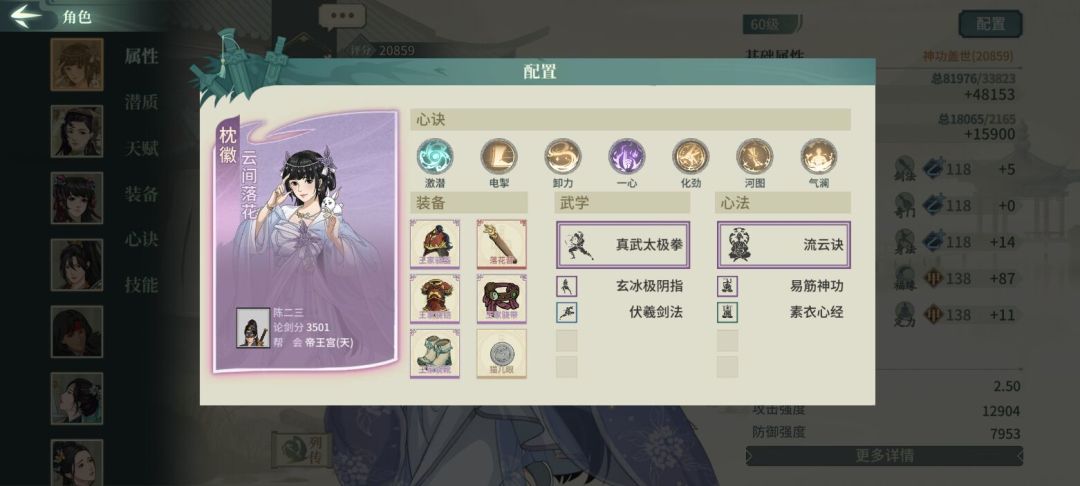
Task: Switch to the 装备 sidebar tab
Action: click(141, 194)
